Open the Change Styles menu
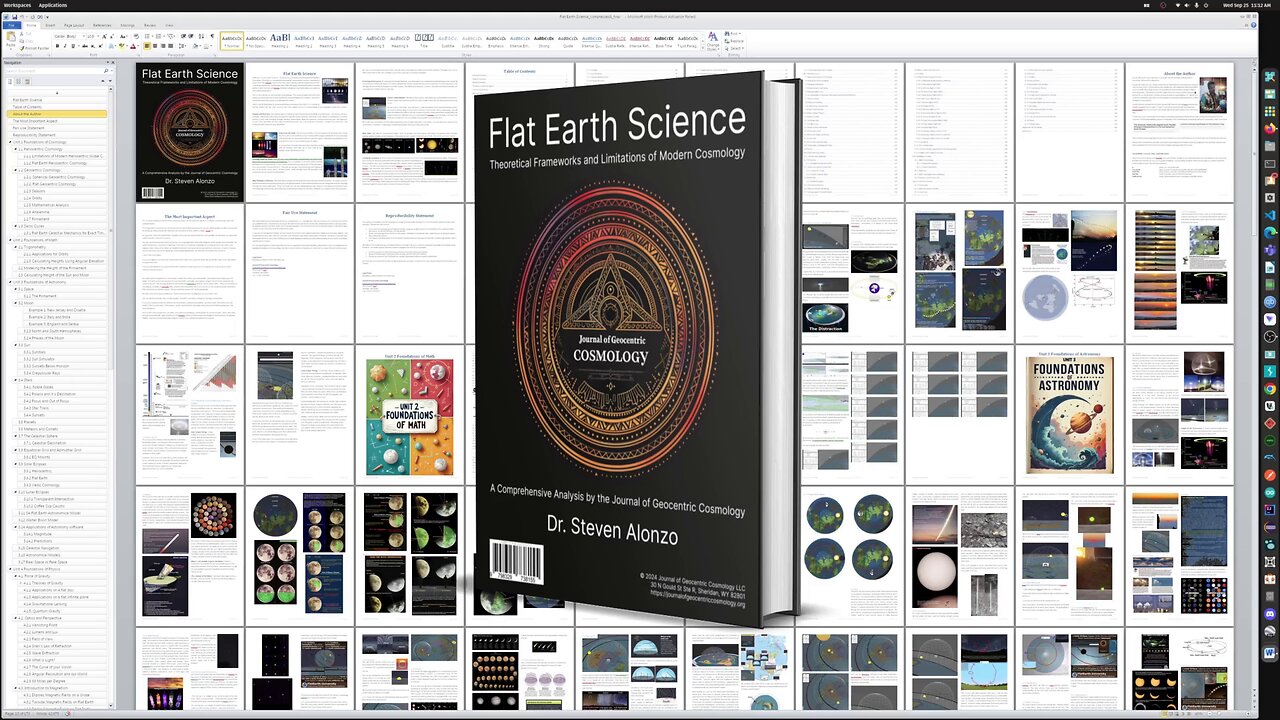This screenshot has height=720, width=1280. [x=713, y=42]
